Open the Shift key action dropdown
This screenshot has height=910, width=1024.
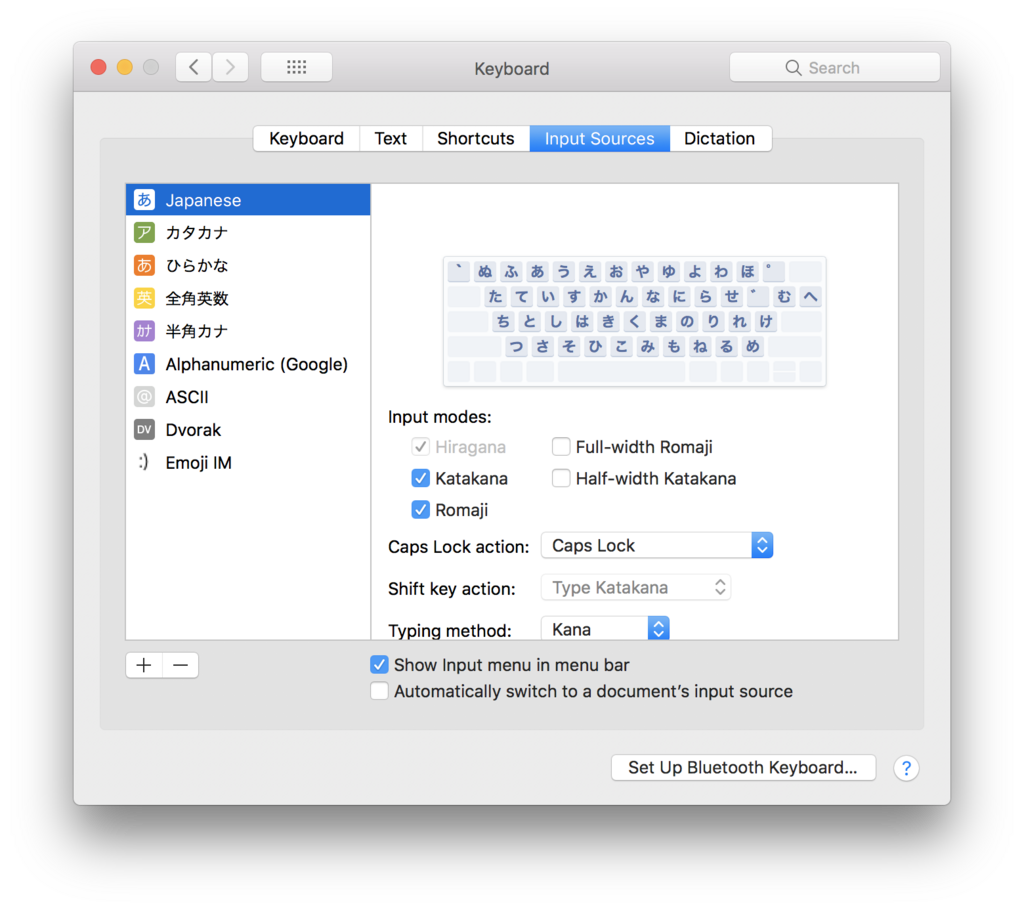(636, 588)
